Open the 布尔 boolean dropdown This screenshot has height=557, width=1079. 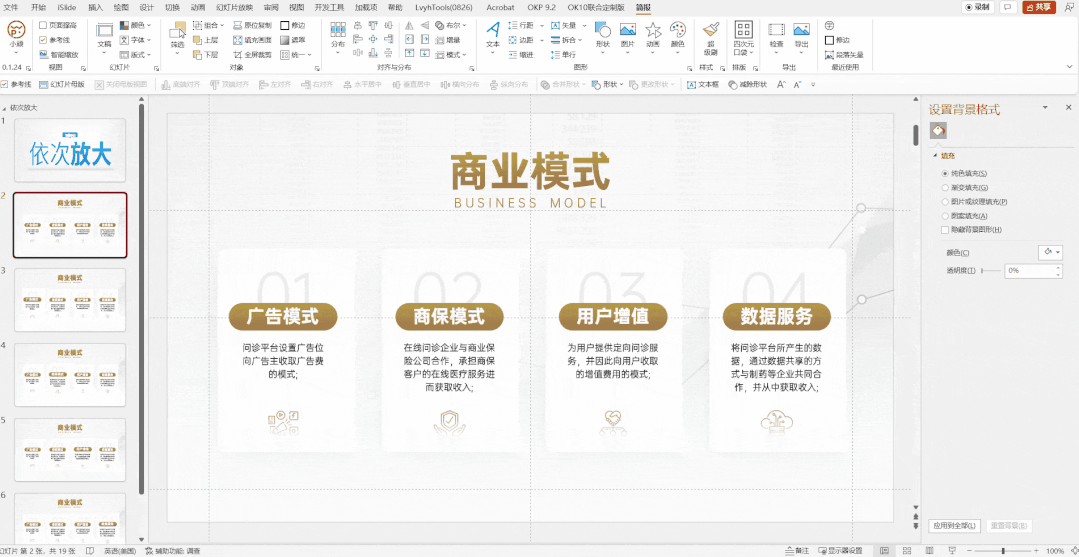point(451,25)
